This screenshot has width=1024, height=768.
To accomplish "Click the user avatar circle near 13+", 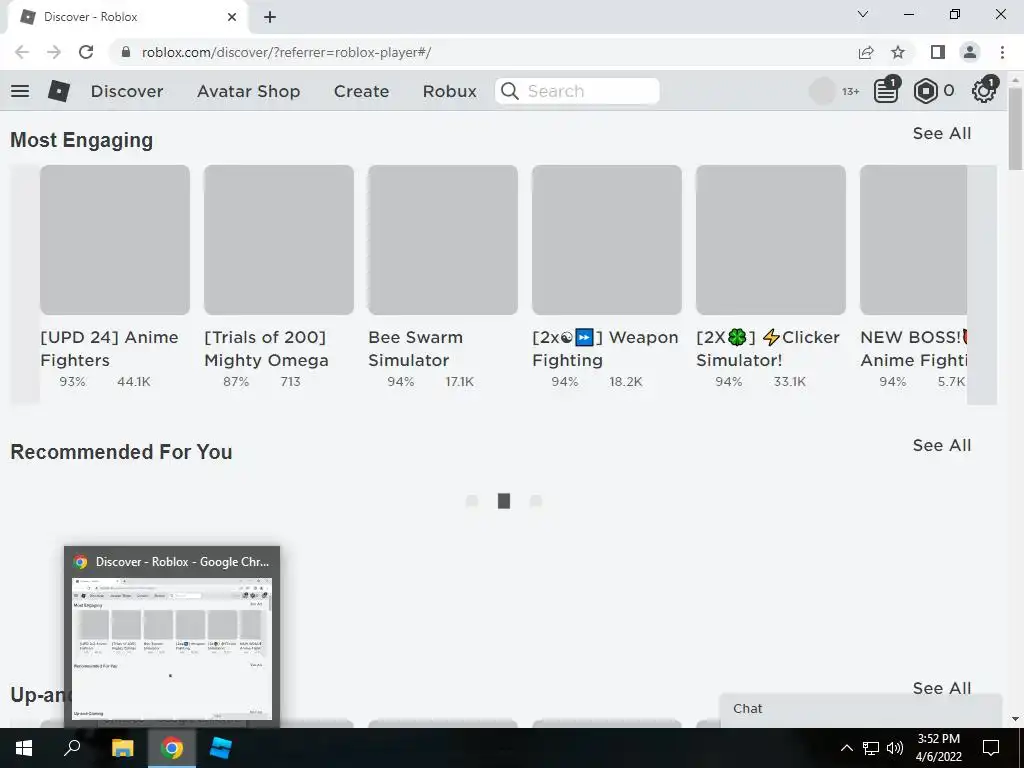I will [822, 91].
